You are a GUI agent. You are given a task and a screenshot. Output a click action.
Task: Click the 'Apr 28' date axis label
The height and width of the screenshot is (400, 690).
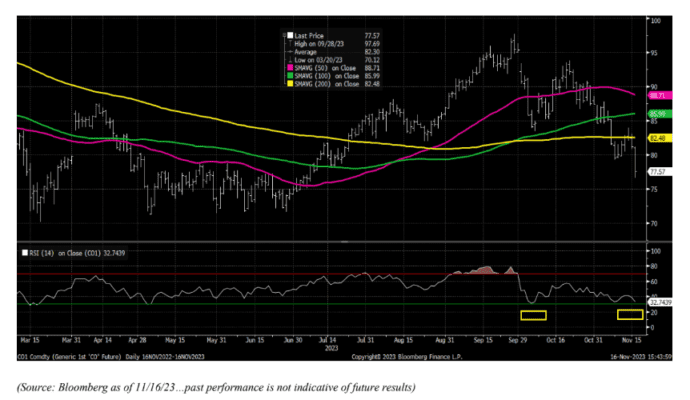[137, 340]
